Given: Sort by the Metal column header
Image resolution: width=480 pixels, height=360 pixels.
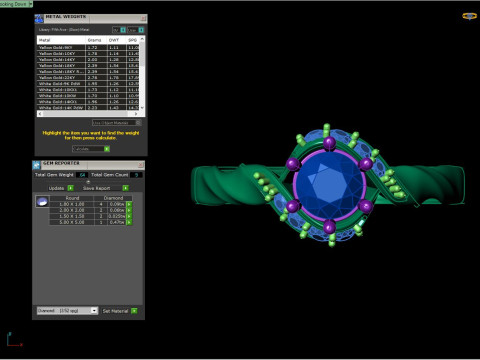Looking at the screenshot, I should point(61,40).
